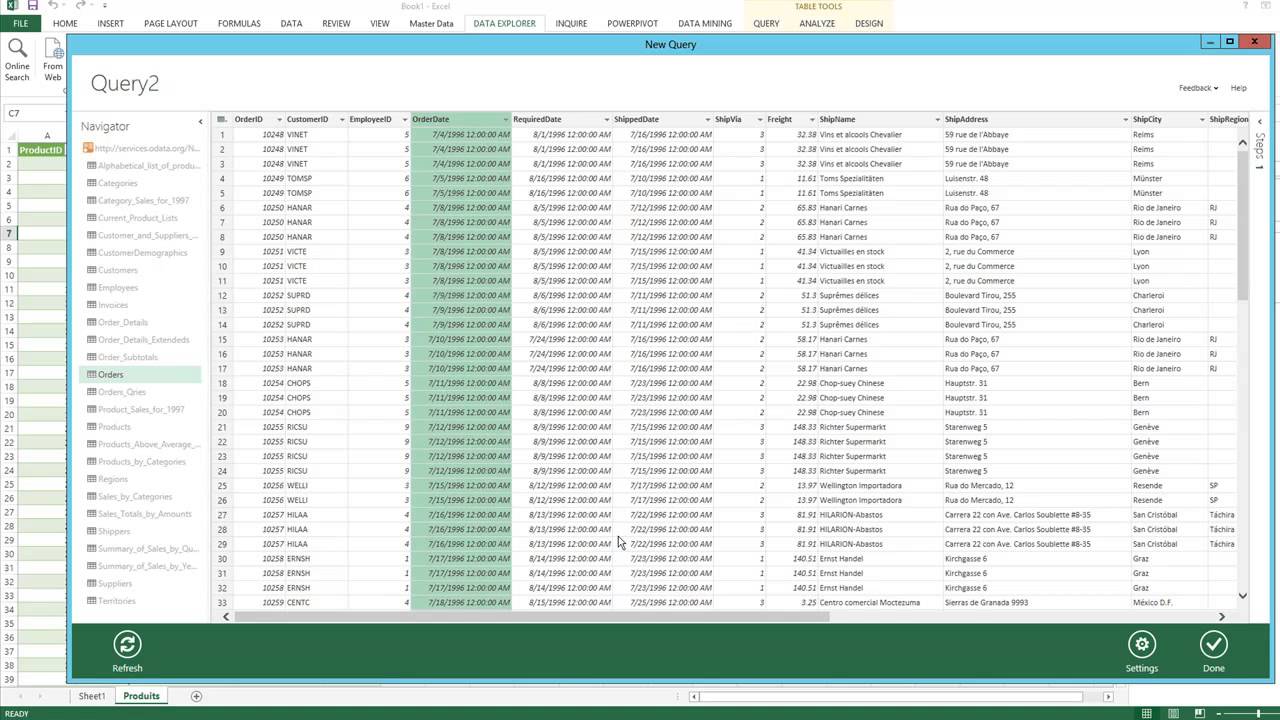Click the table corner icon left of OrderID
This screenshot has width=1280, height=720.
pyautogui.click(x=221, y=119)
